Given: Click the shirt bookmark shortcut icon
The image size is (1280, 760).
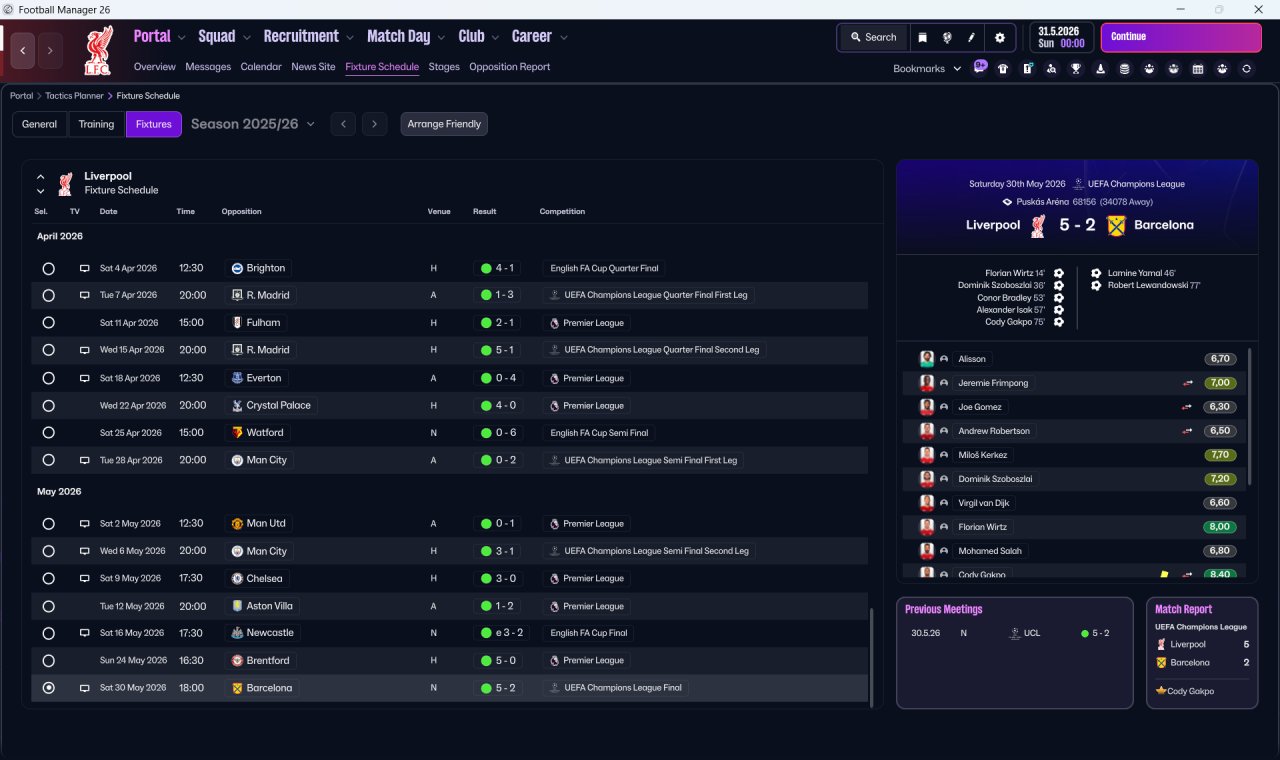Looking at the screenshot, I should (1003, 69).
